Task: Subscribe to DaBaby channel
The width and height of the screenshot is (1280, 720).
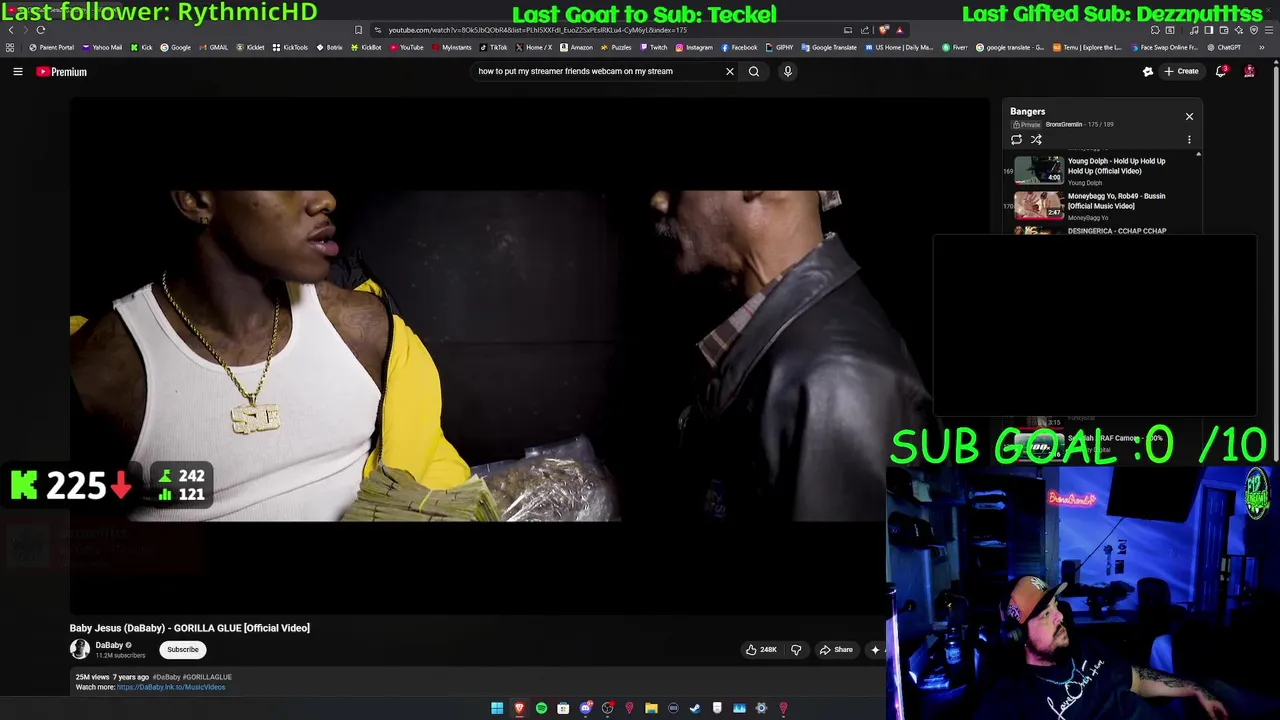Action: 183,650
